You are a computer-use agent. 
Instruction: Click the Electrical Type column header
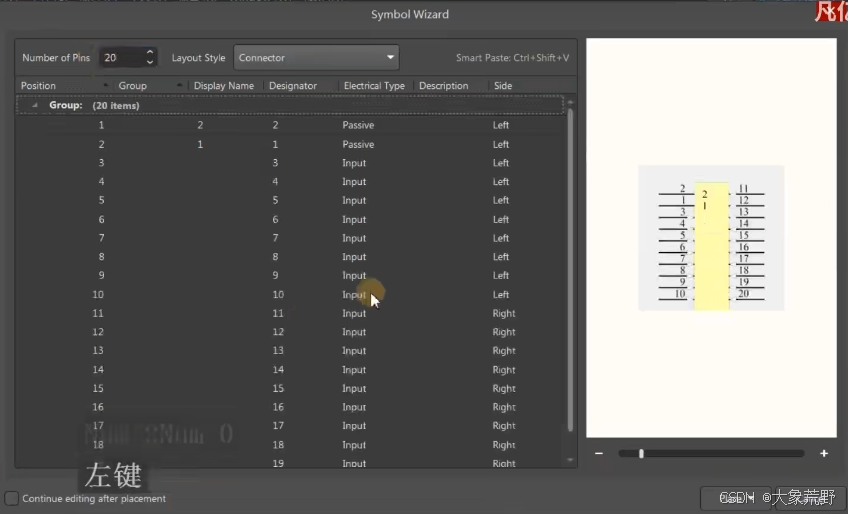tap(374, 85)
